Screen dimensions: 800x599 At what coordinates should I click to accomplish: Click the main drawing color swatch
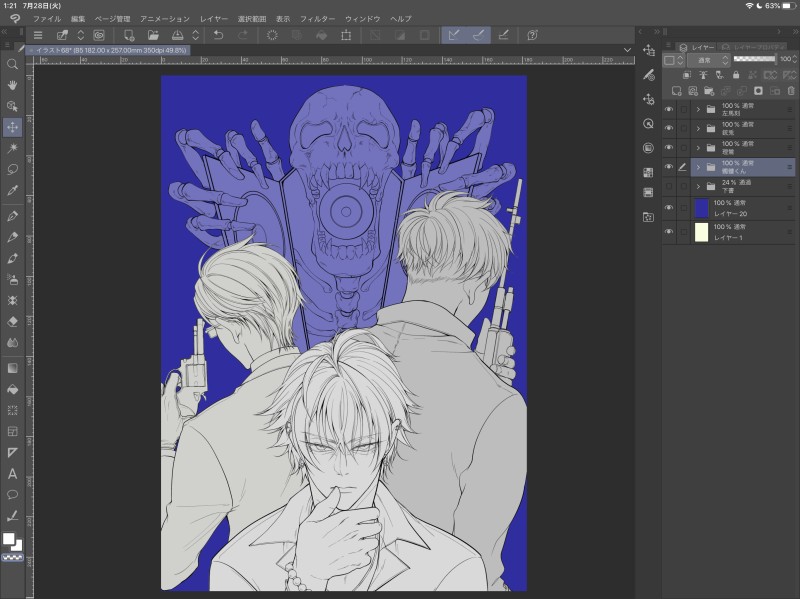tap(9, 539)
